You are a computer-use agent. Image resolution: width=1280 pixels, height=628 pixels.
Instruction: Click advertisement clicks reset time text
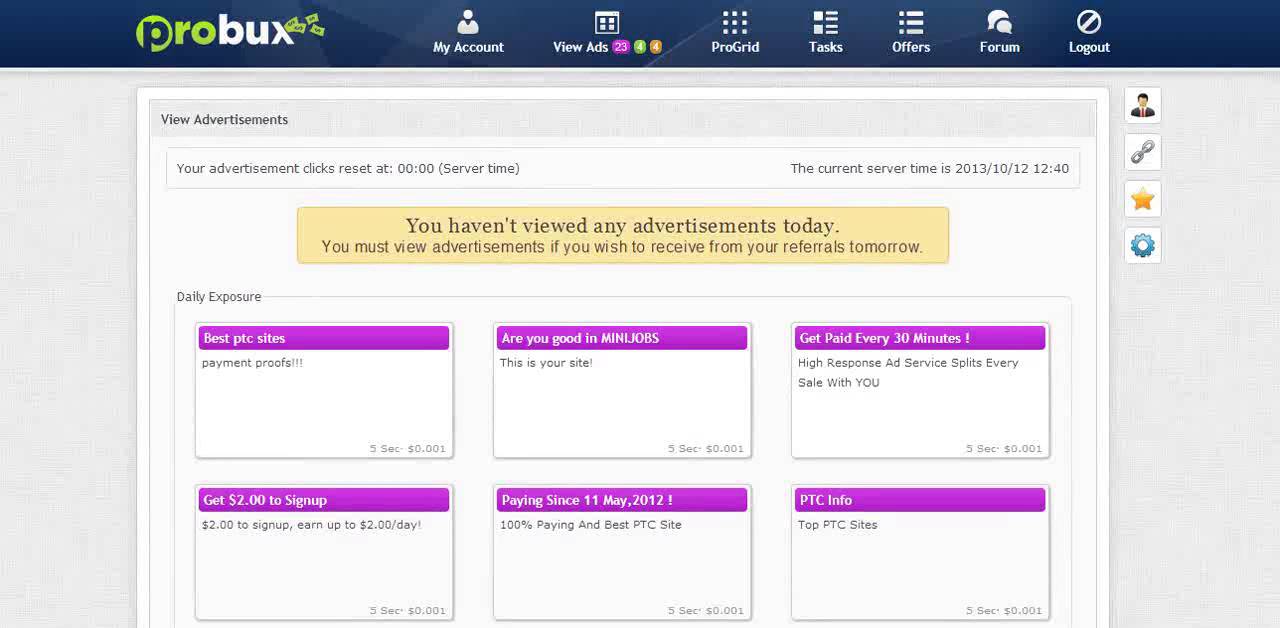tap(348, 168)
